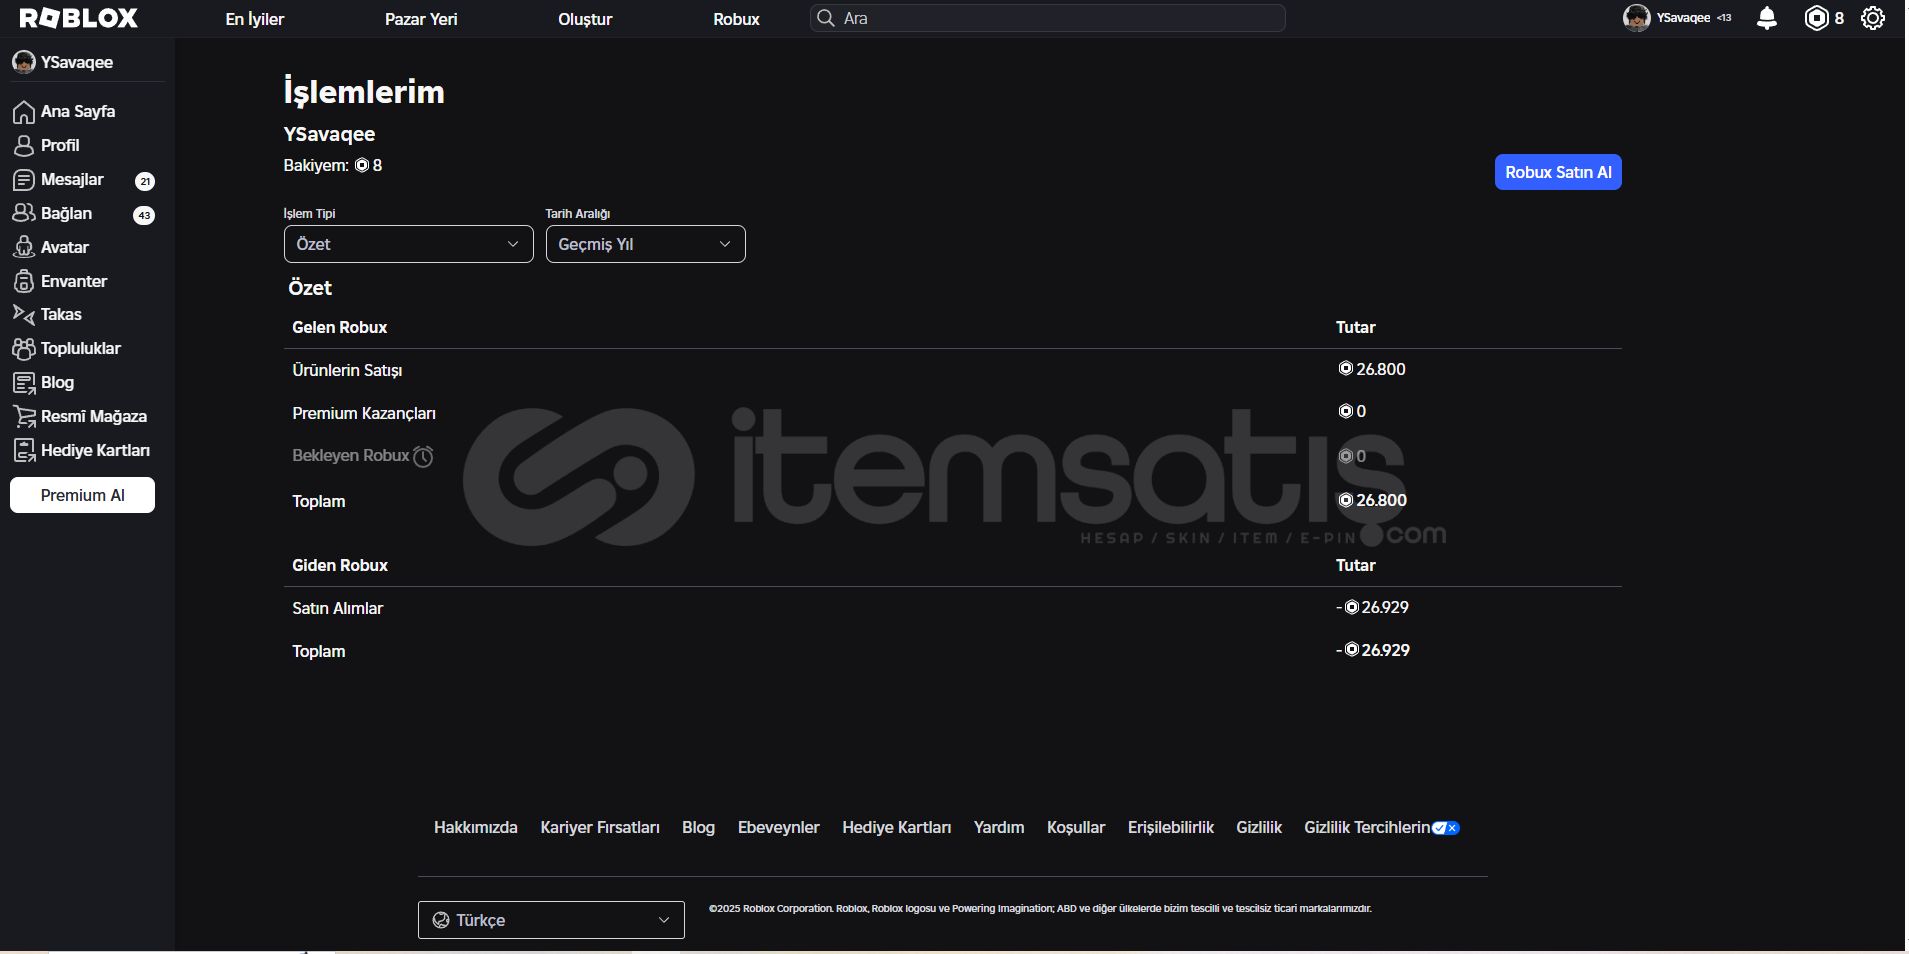Click Robux Satın Al button
This screenshot has width=1909, height=954.
click(x=1558, y=172)
